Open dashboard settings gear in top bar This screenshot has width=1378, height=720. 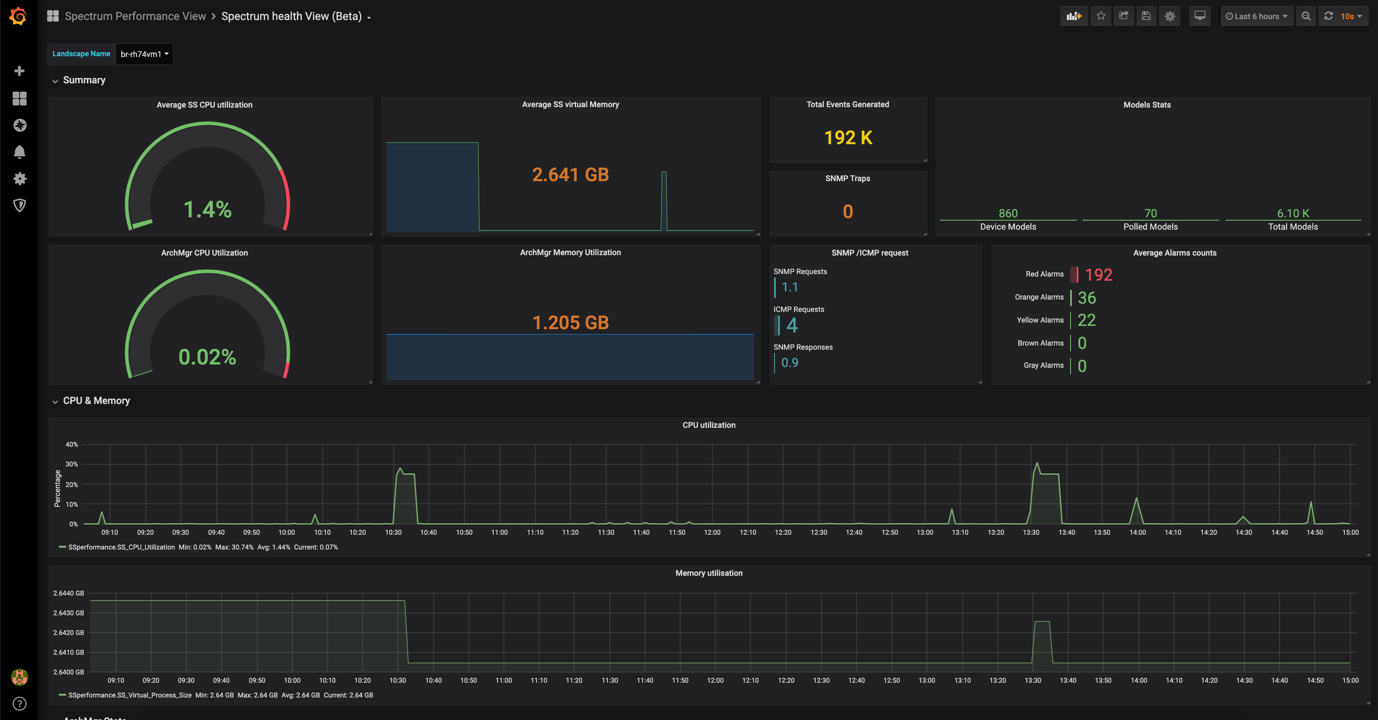pyautogui.click(x=1170, y=16)
